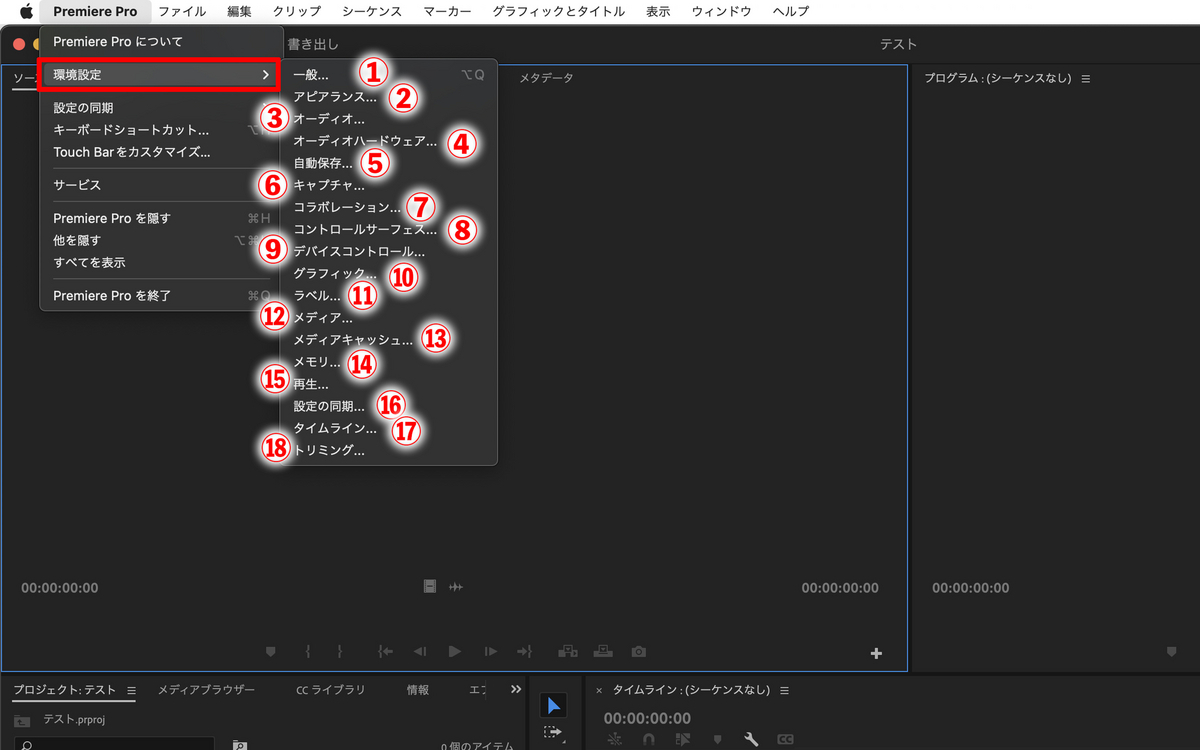1200x750 pixels.
Task: Click the Drag Audio Only waveform icon
Action: click(x=456, y=586)
